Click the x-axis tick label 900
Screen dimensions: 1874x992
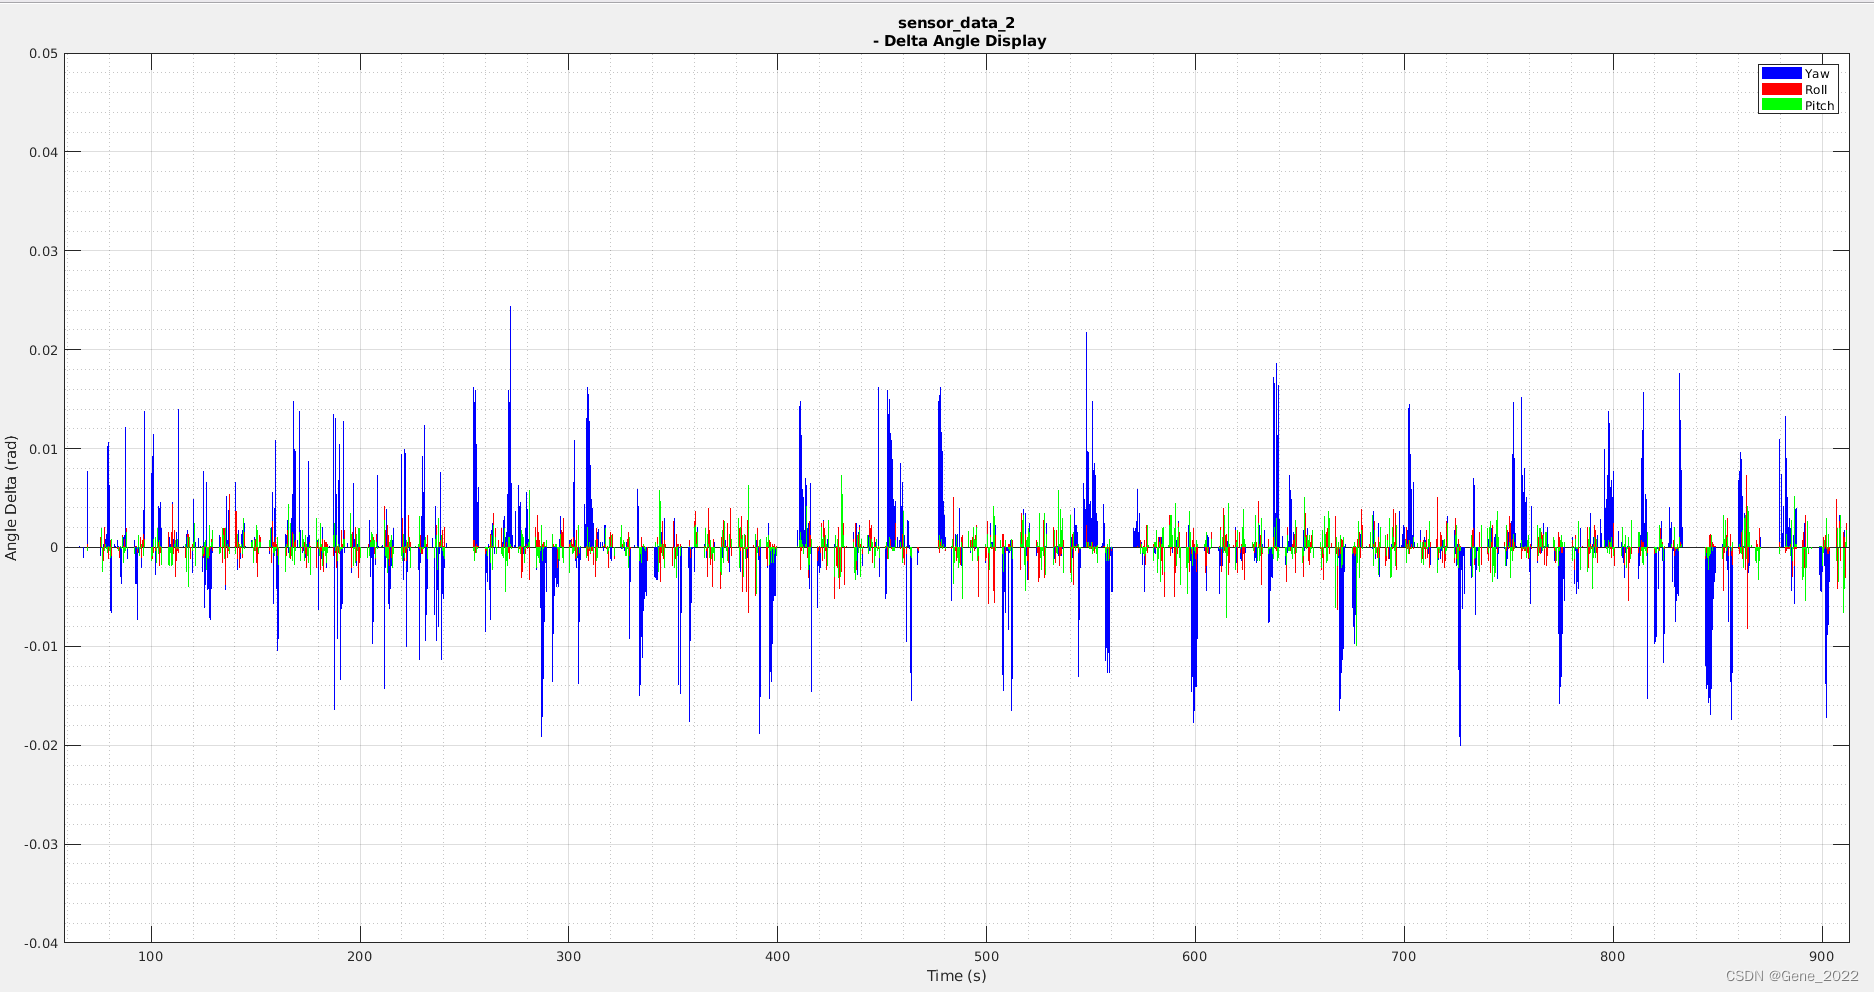click(1821, 956)
